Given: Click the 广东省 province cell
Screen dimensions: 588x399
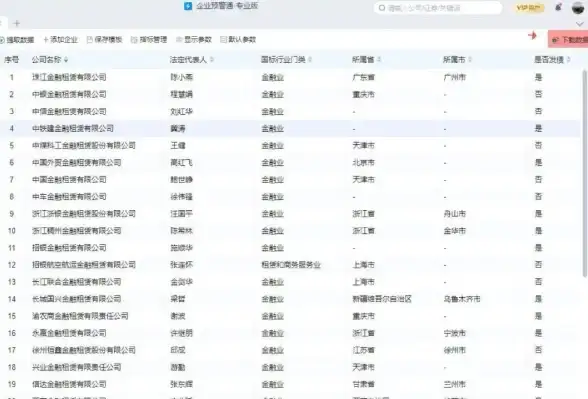Looking at the screenshot, I should [363, 77].
